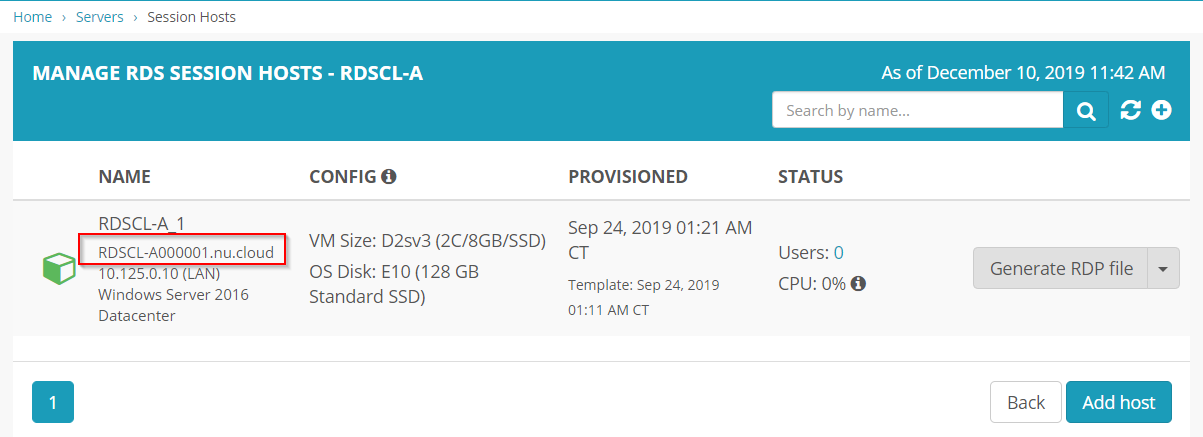1203x437 pixels.
Task: Click the Back button
Action: click(x=1026, y=402)
